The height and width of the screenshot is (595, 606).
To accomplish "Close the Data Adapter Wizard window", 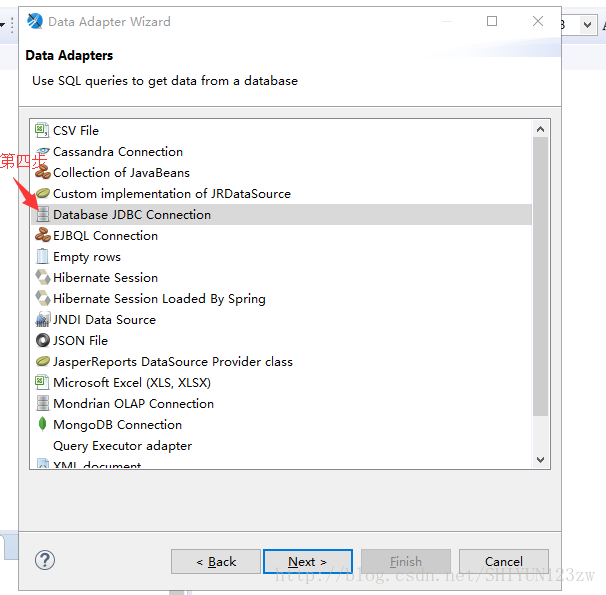I will point(538,21).
